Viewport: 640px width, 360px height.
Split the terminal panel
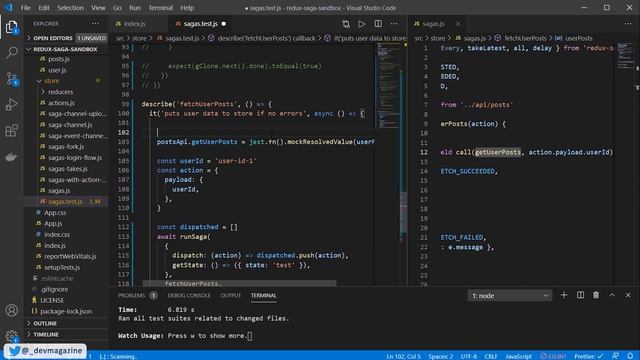tap(580, 295)
